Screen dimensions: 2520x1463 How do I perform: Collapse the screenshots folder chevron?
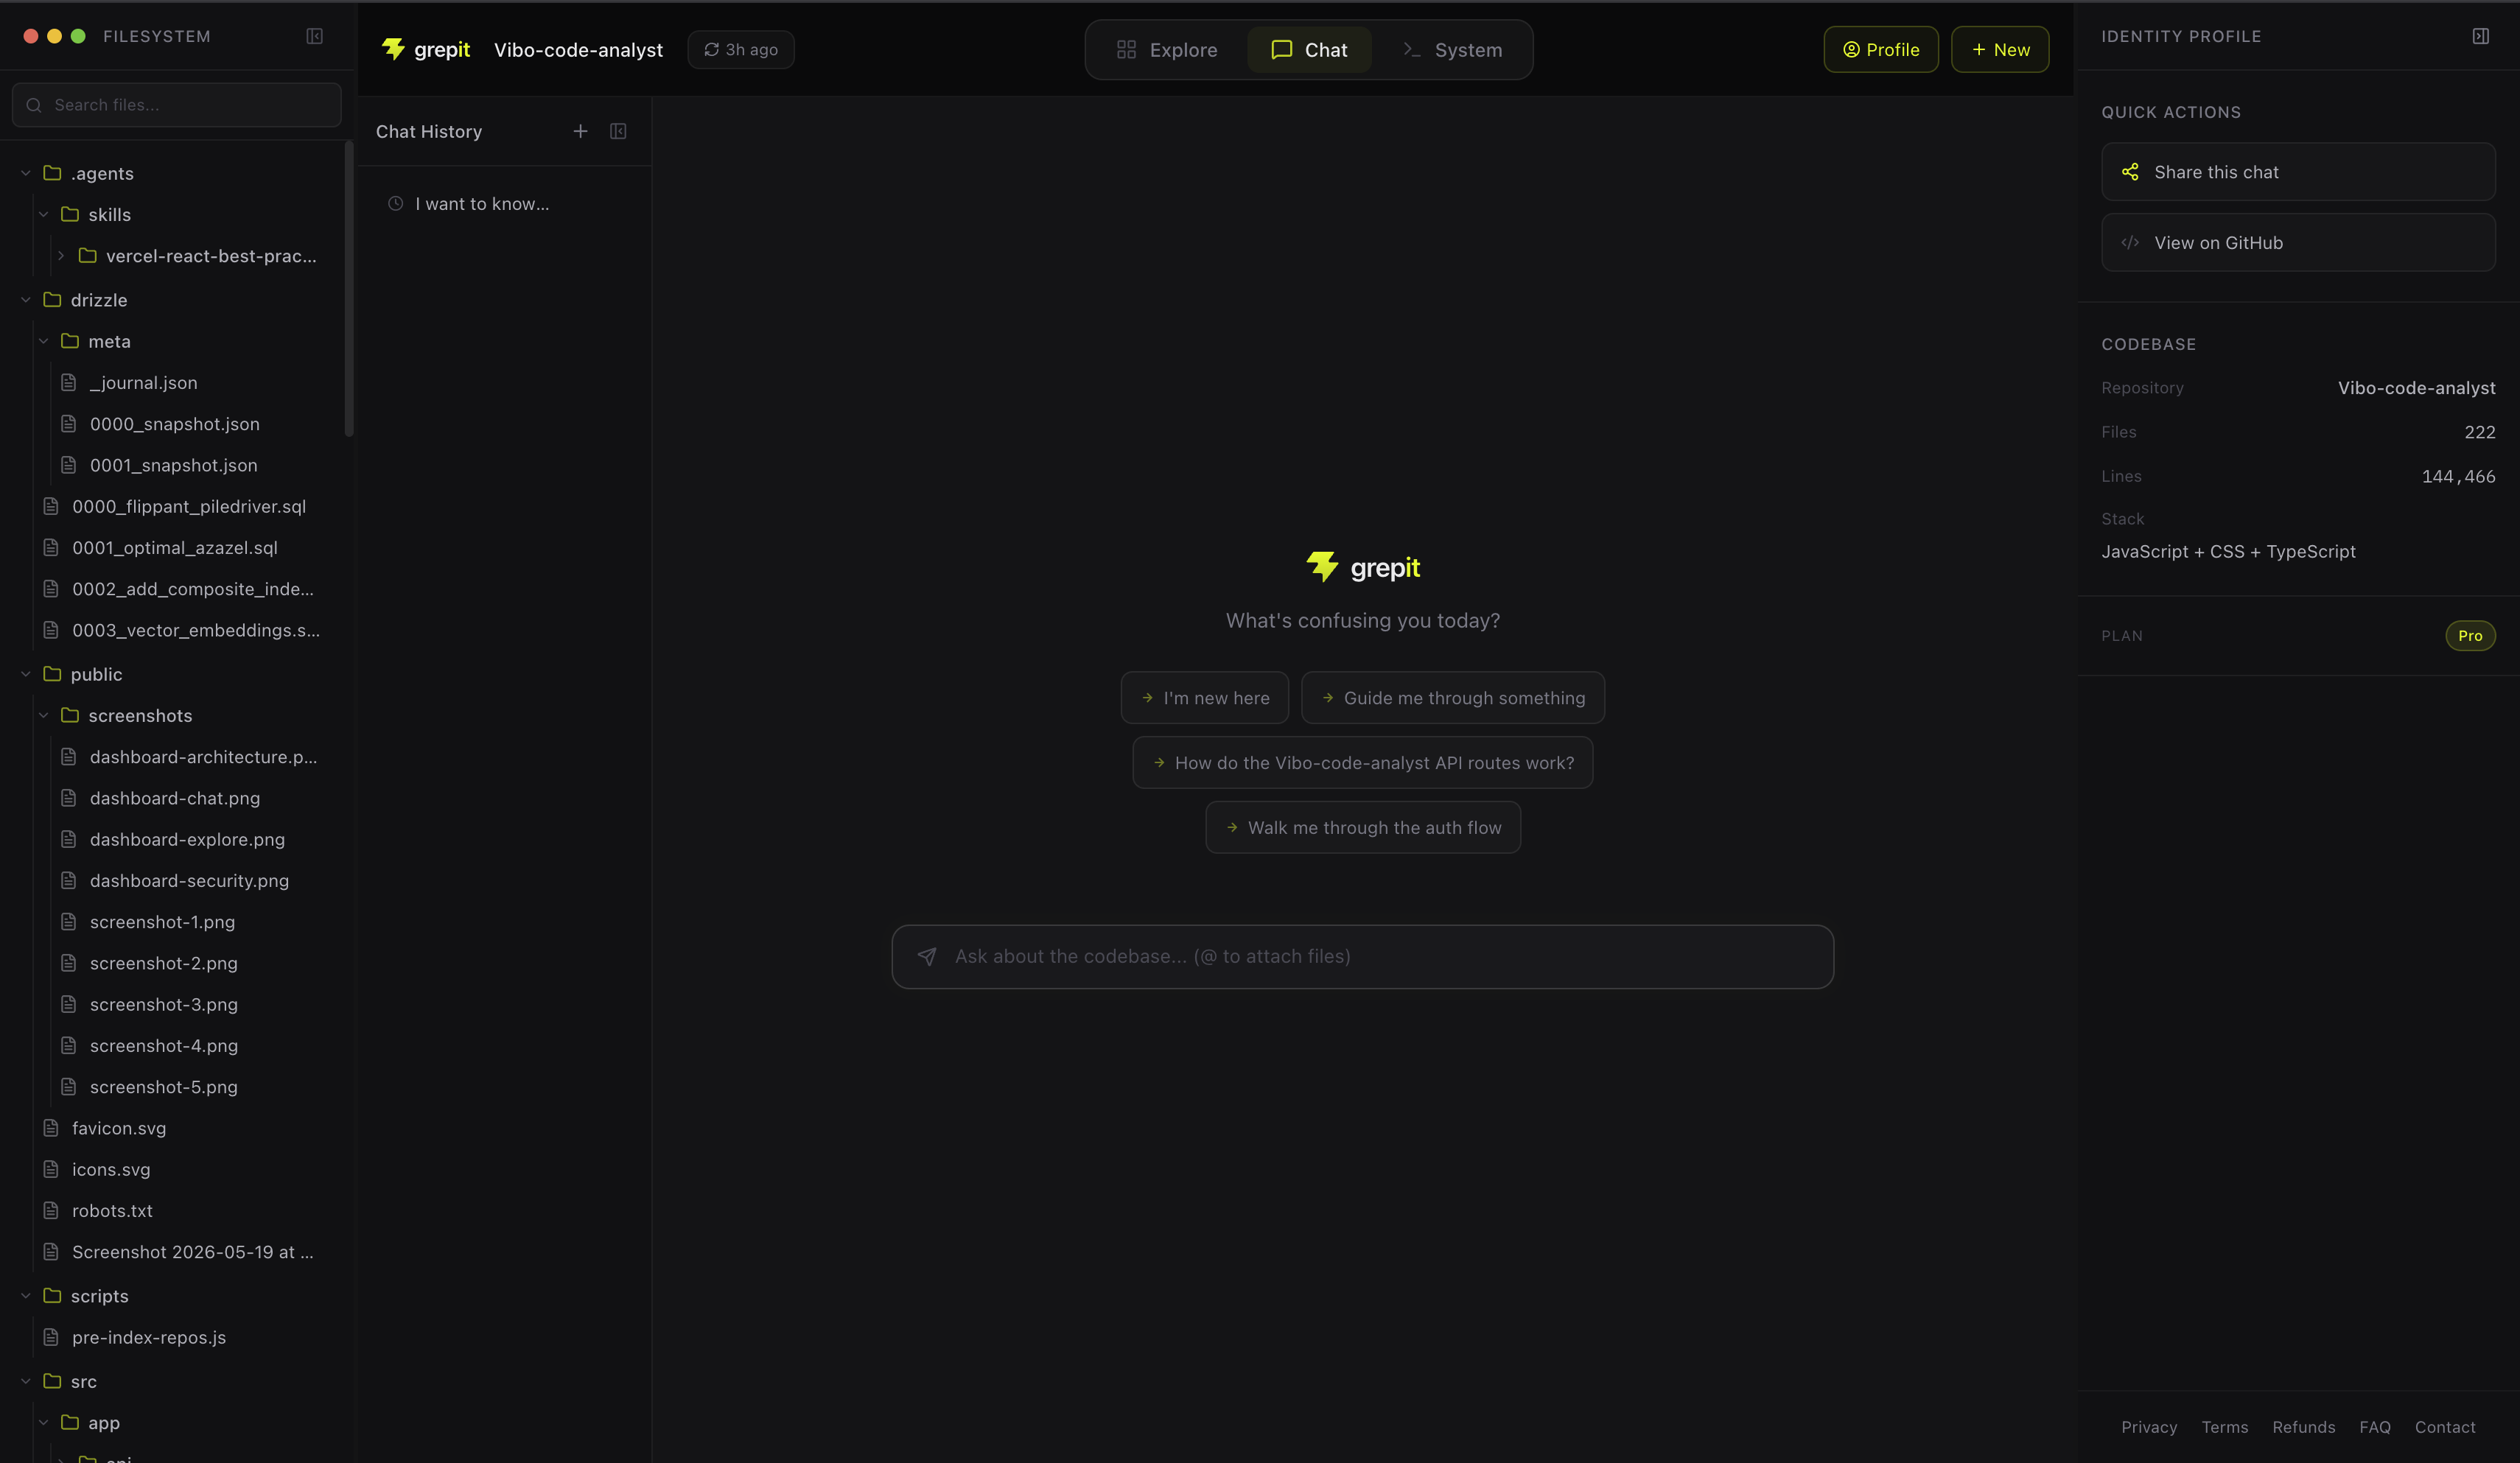pyautogui.click(x=44, y=716)
